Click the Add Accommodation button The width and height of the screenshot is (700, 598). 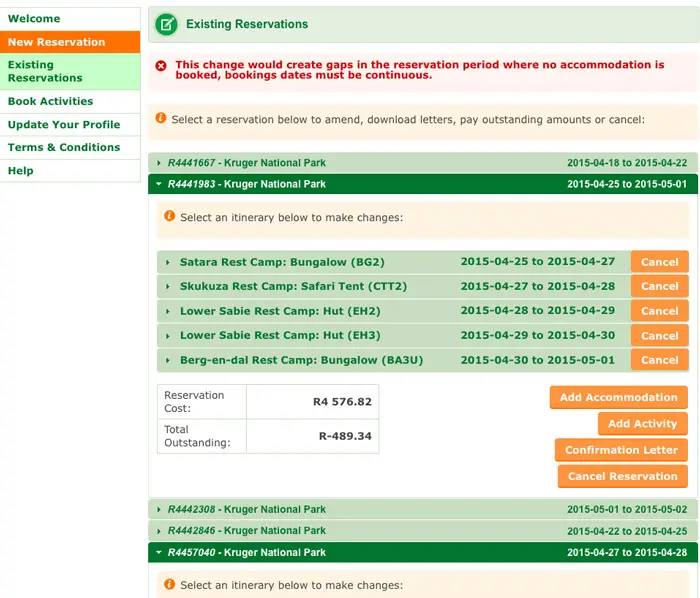point(618,397)
